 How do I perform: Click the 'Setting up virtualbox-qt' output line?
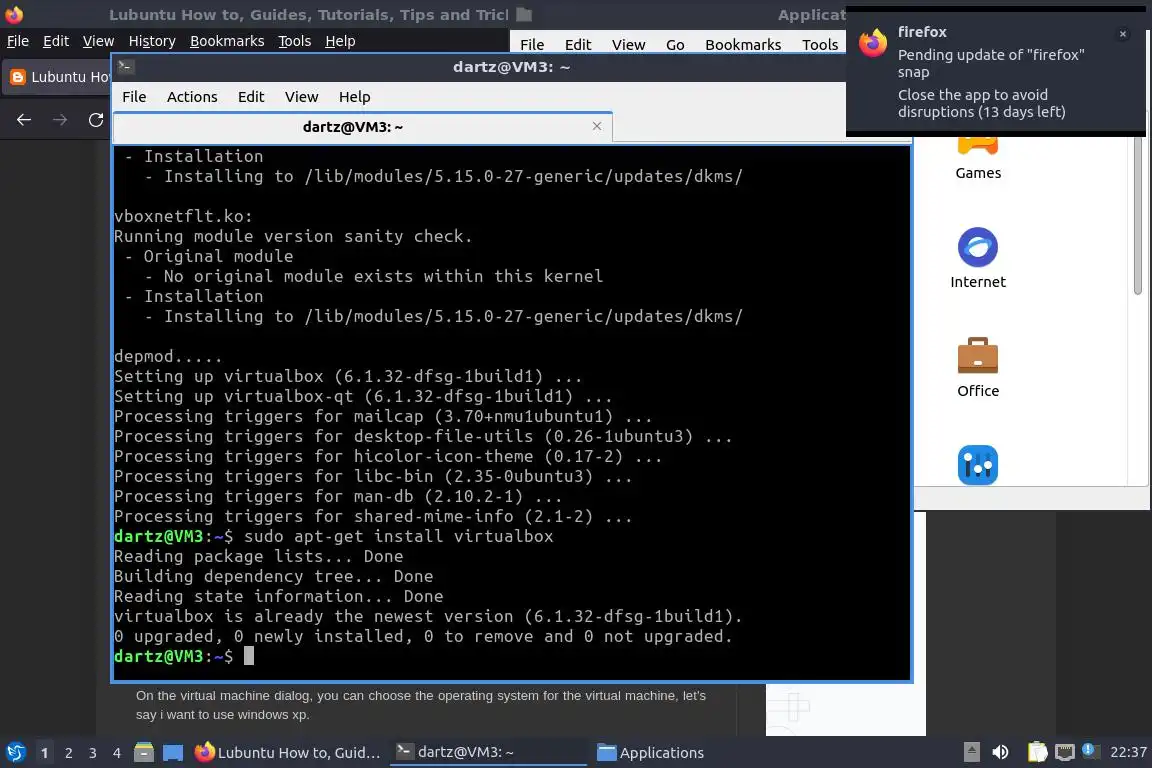(363, 396)
